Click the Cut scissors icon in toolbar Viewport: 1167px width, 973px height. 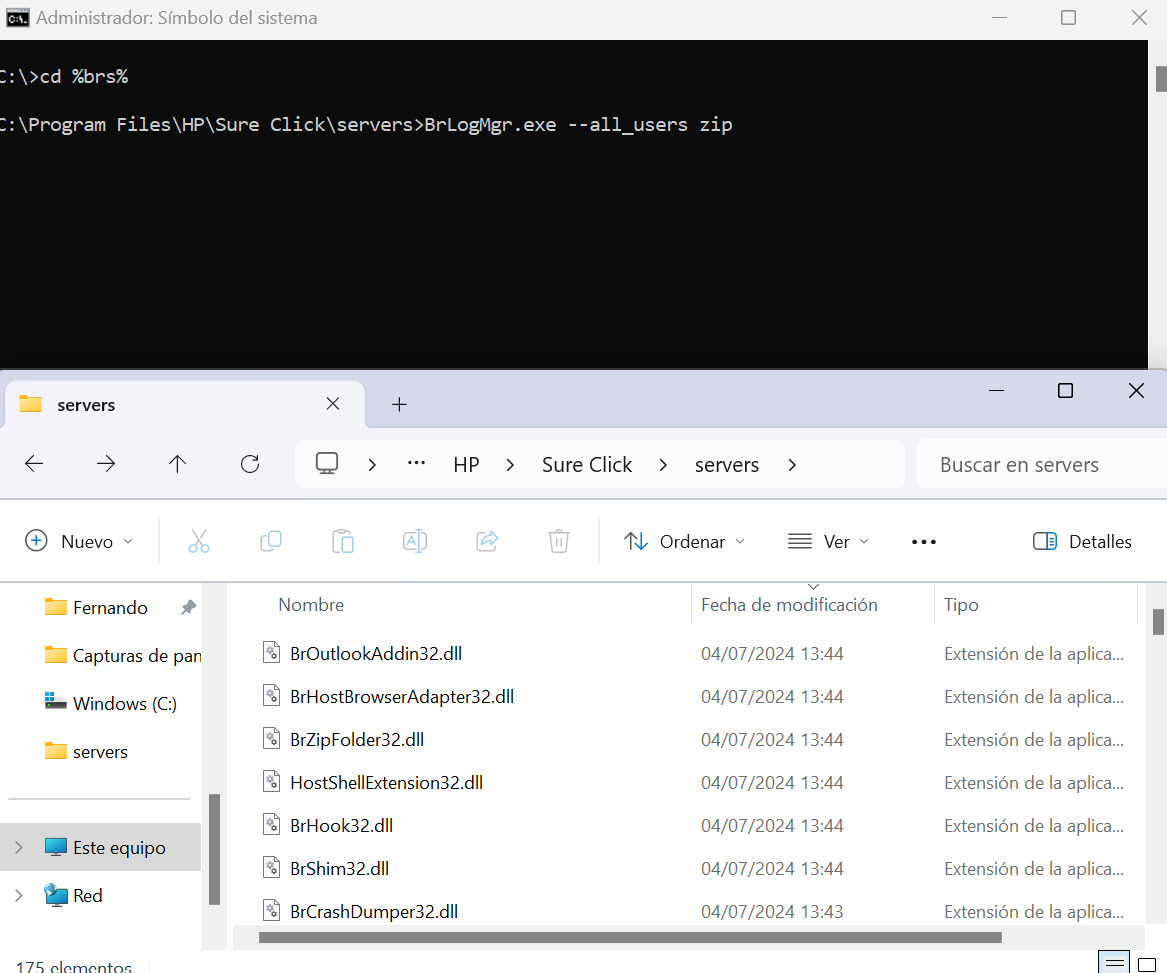coord(199,541)
